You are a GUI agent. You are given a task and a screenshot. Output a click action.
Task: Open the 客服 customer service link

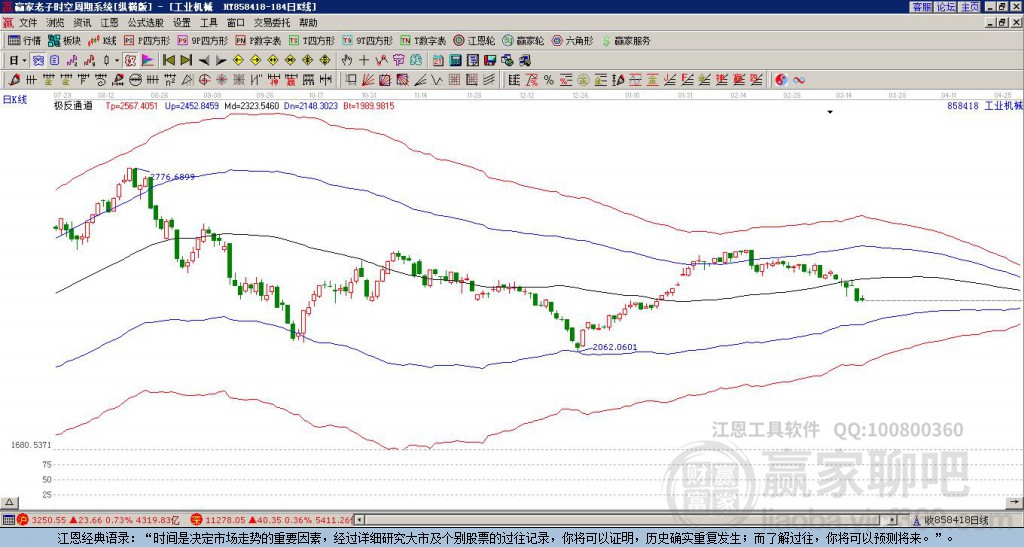(921, 6)
